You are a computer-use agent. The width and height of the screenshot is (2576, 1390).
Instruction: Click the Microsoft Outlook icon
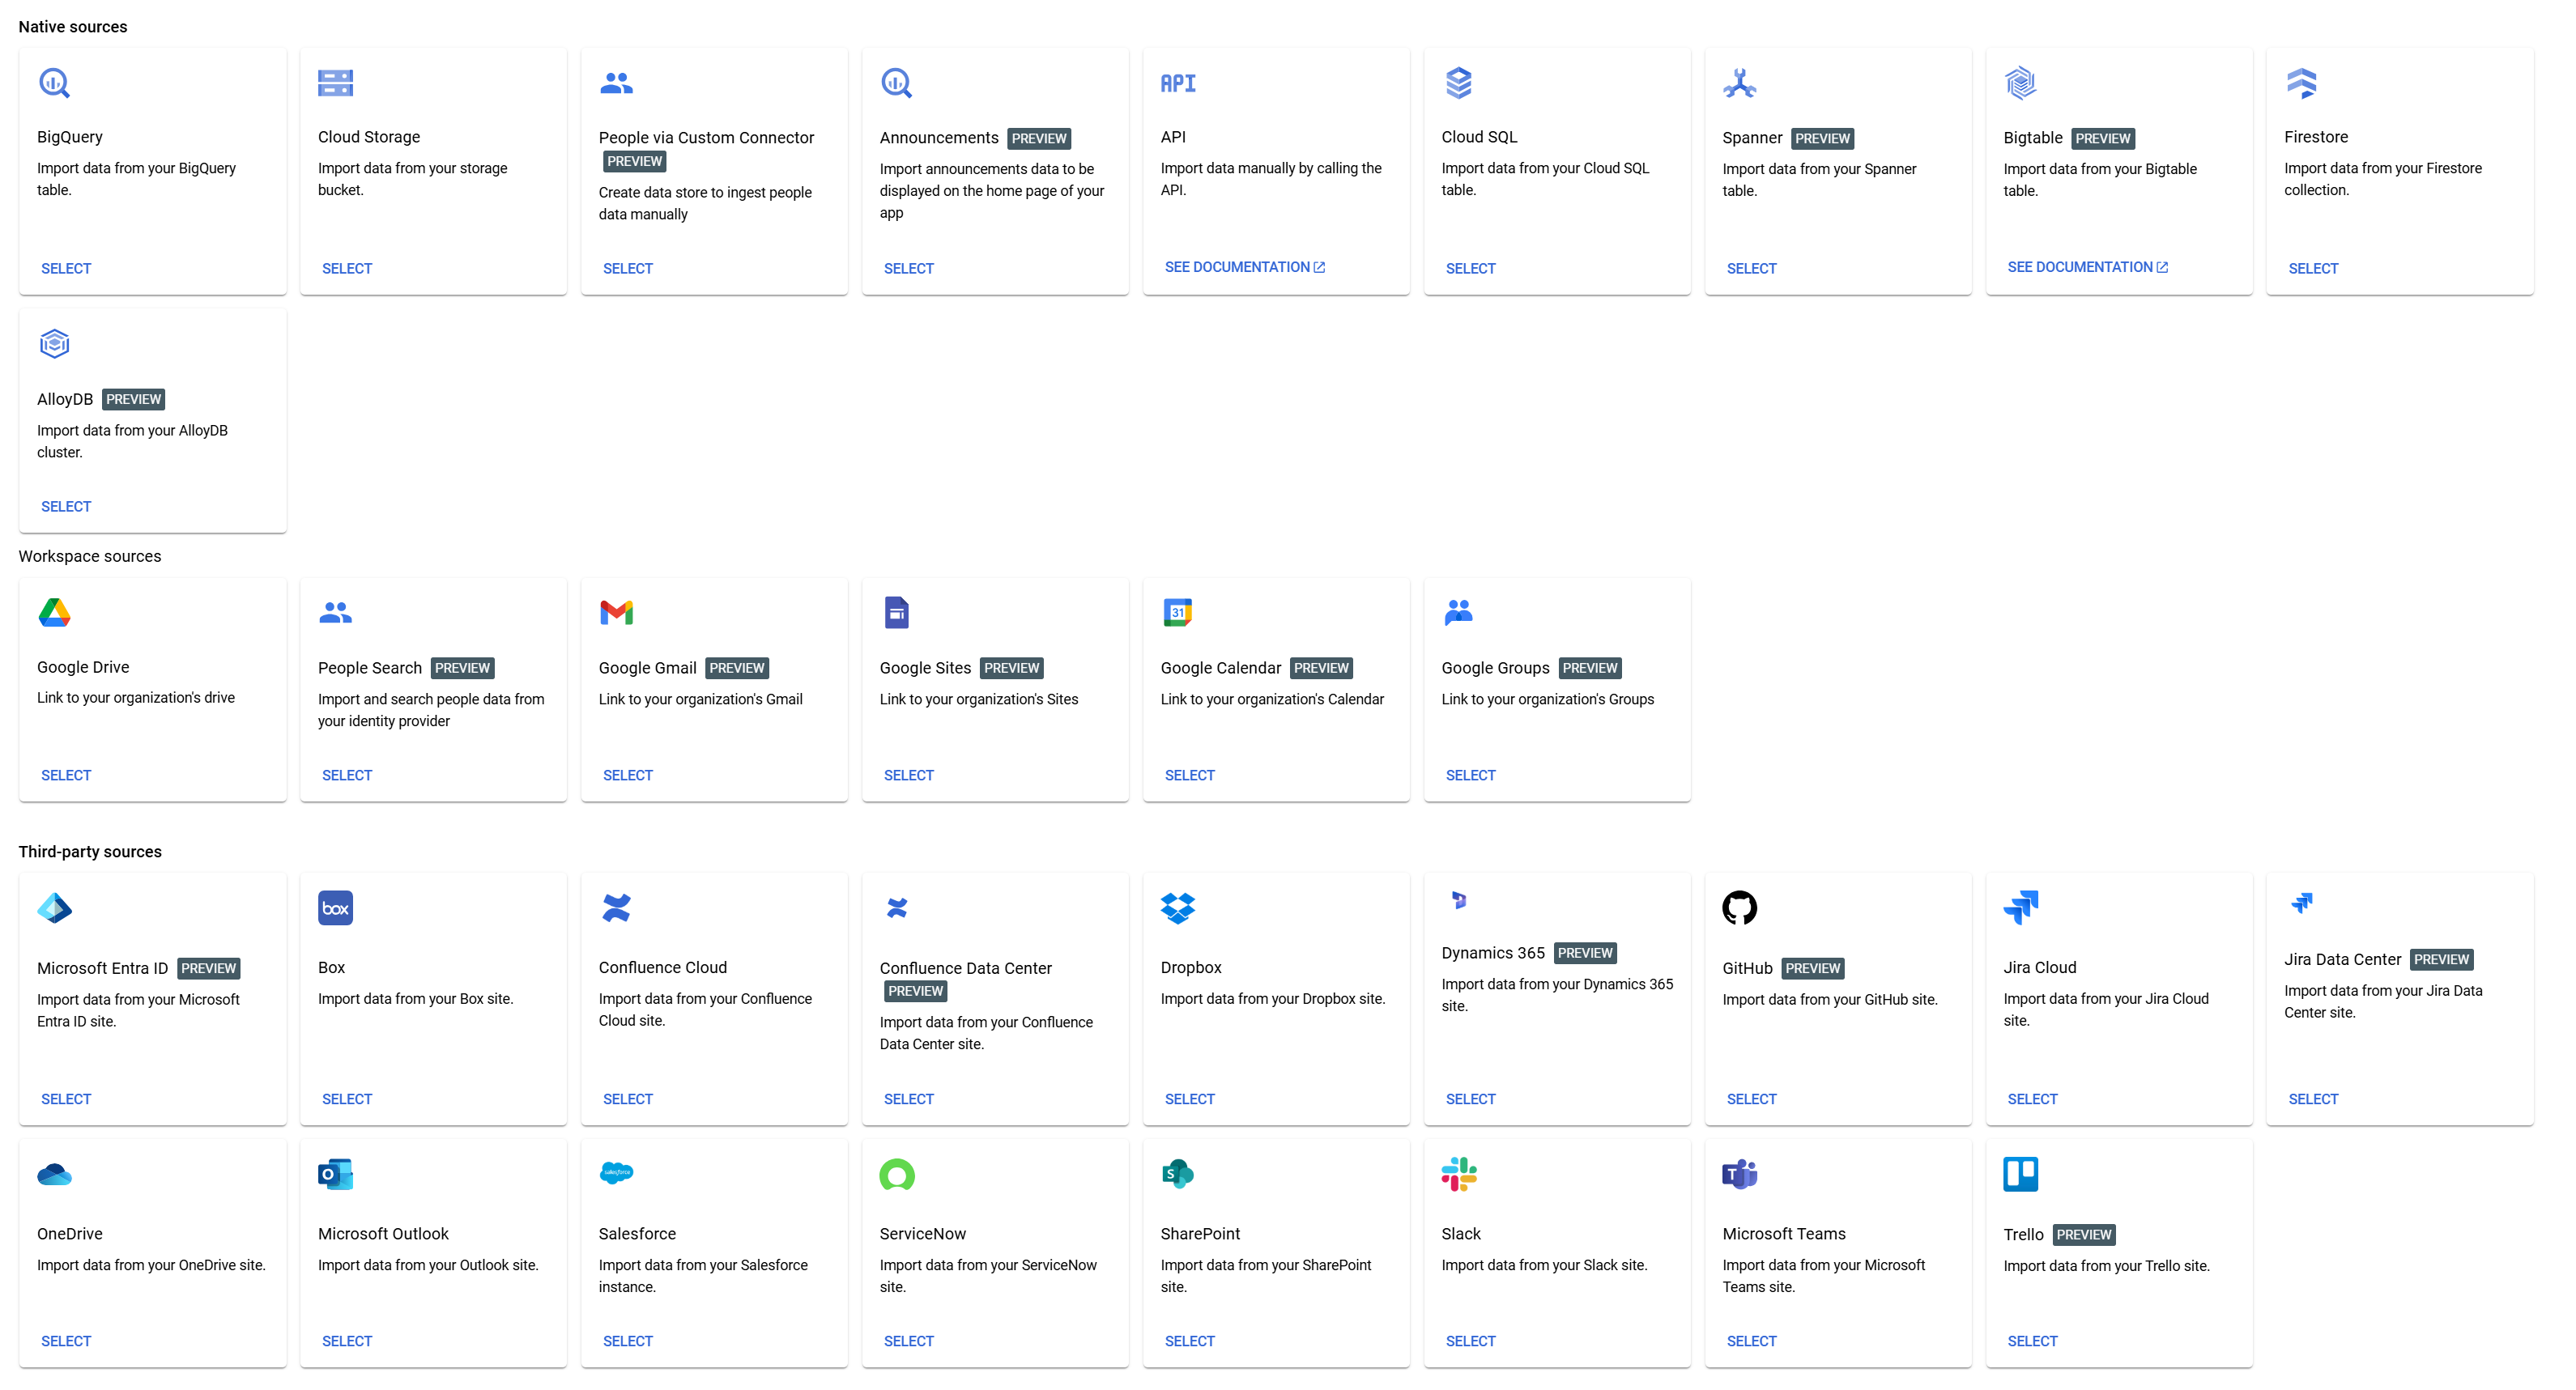pyautogui.click(x=335, y=1174)
